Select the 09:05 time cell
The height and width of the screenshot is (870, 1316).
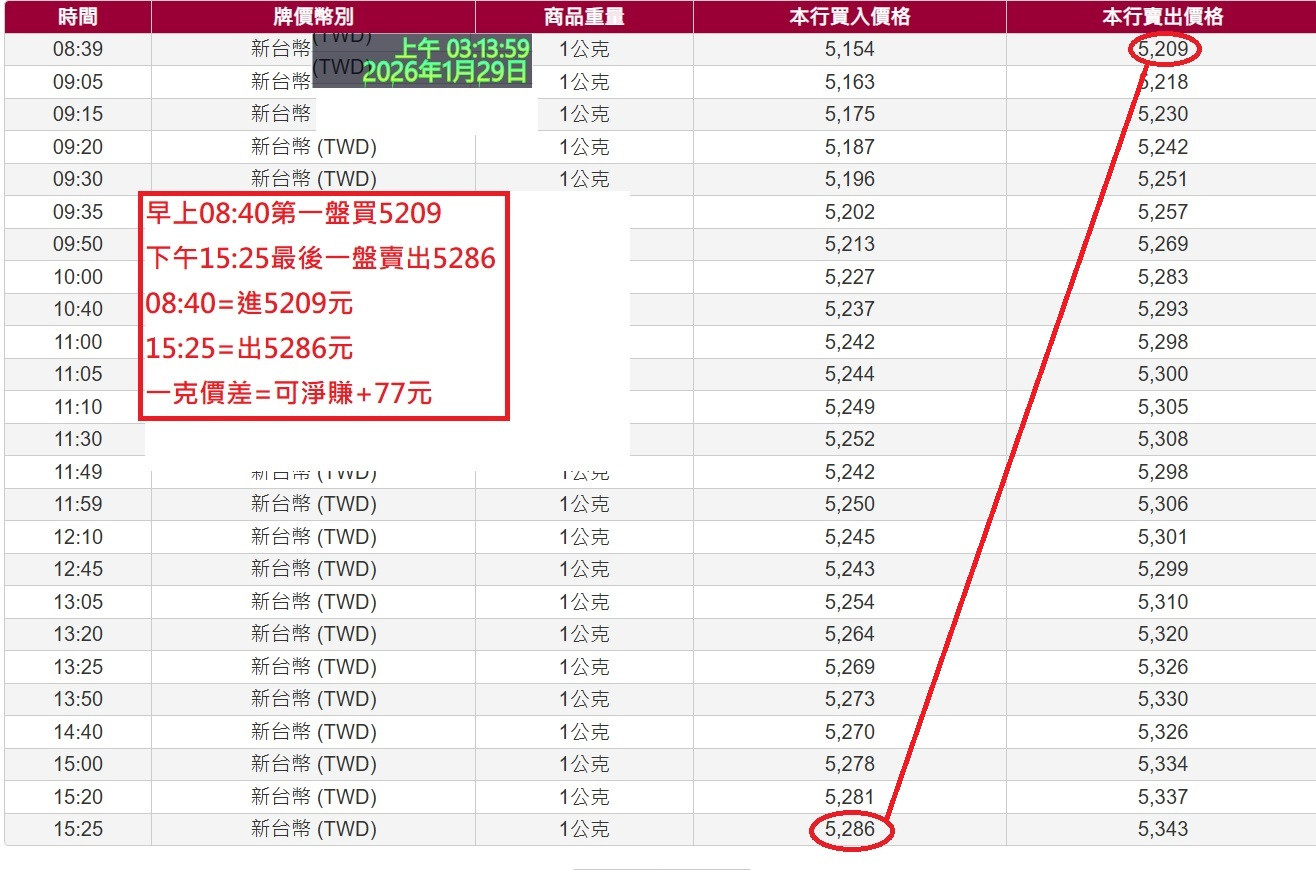click(78, 82)
